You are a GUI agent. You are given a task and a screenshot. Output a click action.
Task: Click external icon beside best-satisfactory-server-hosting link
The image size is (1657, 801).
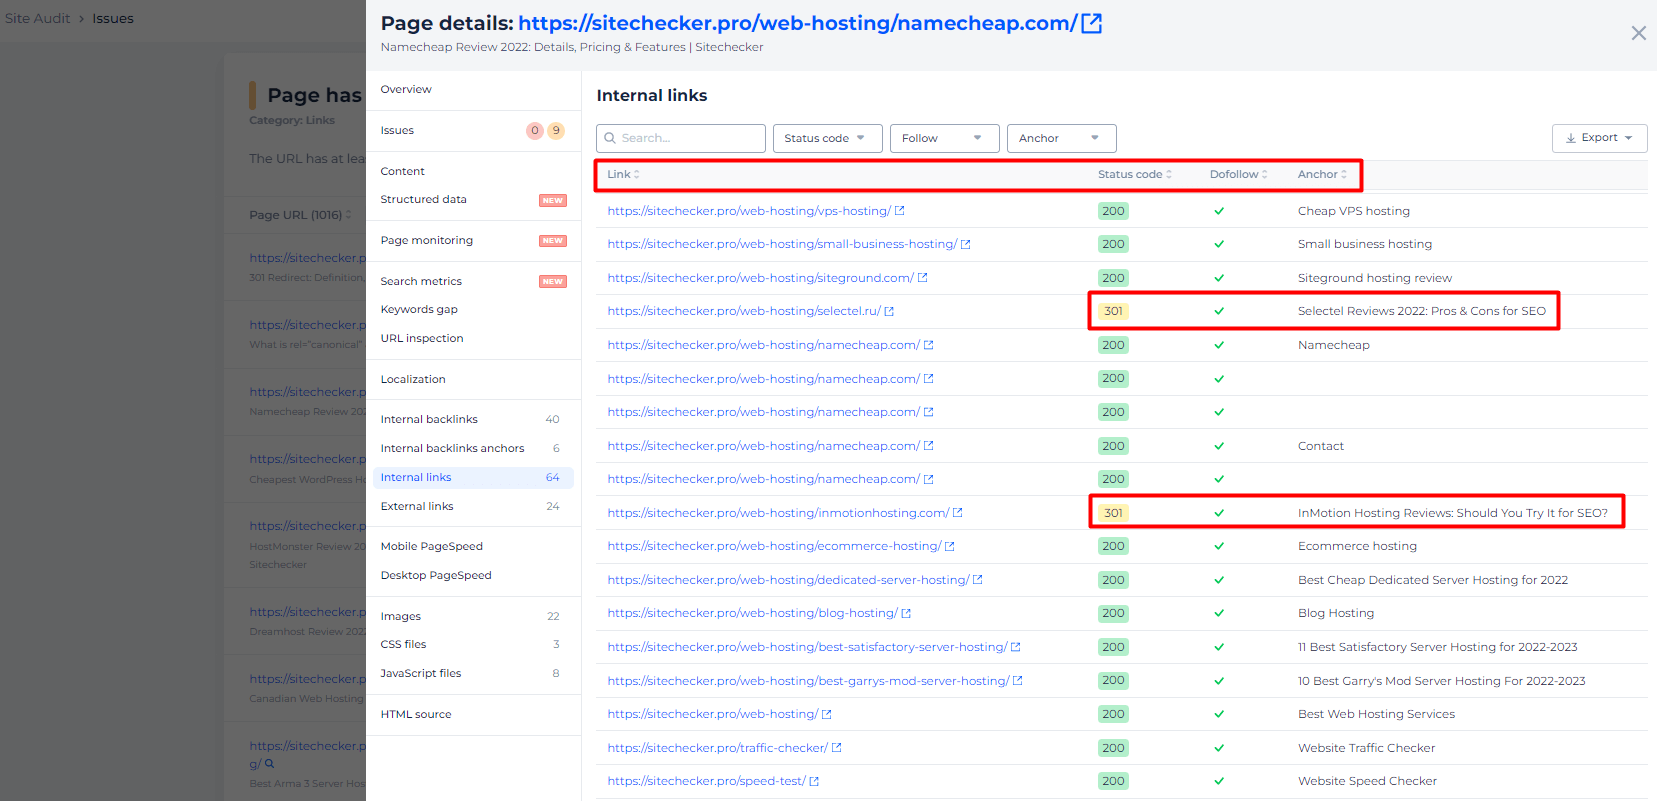pos(1015,647)
